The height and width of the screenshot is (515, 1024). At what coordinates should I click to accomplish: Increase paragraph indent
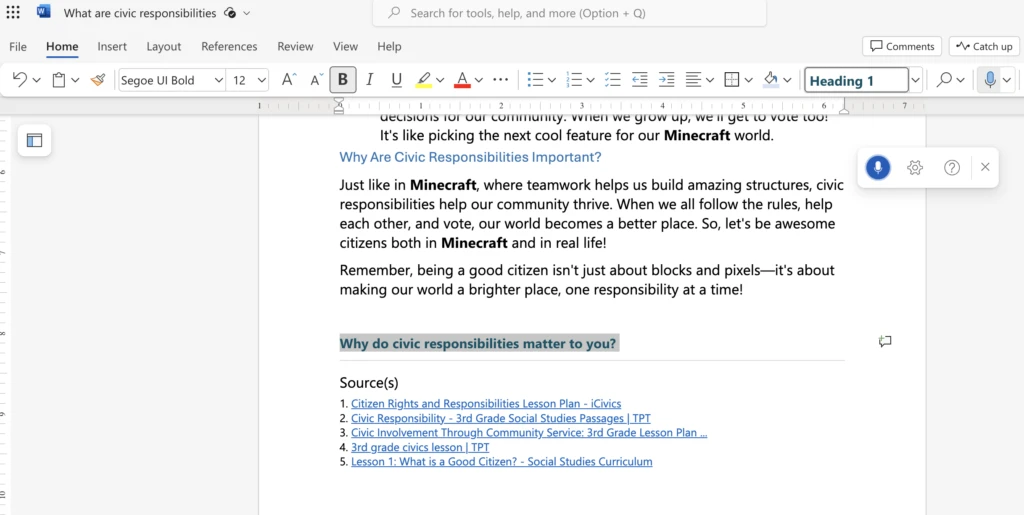[666, 80]
